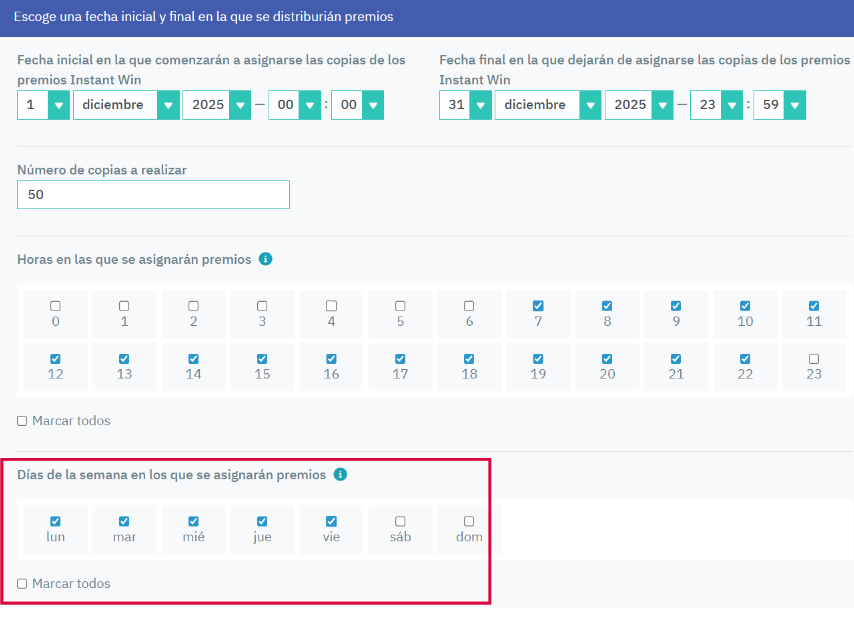854x629 pixels.
Task: Toggle Marcar todos under the weekdays
Action: tap(23, 584)
